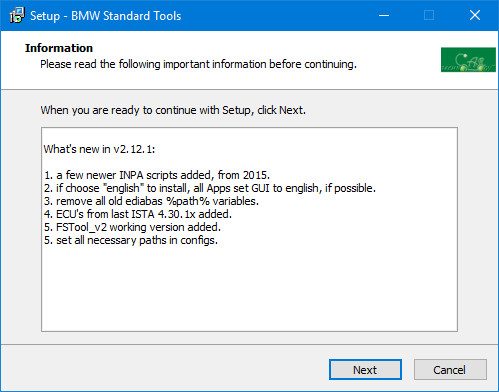Click the Information heading
Viewport: 499px width, 392px height.
pos(59,48)
